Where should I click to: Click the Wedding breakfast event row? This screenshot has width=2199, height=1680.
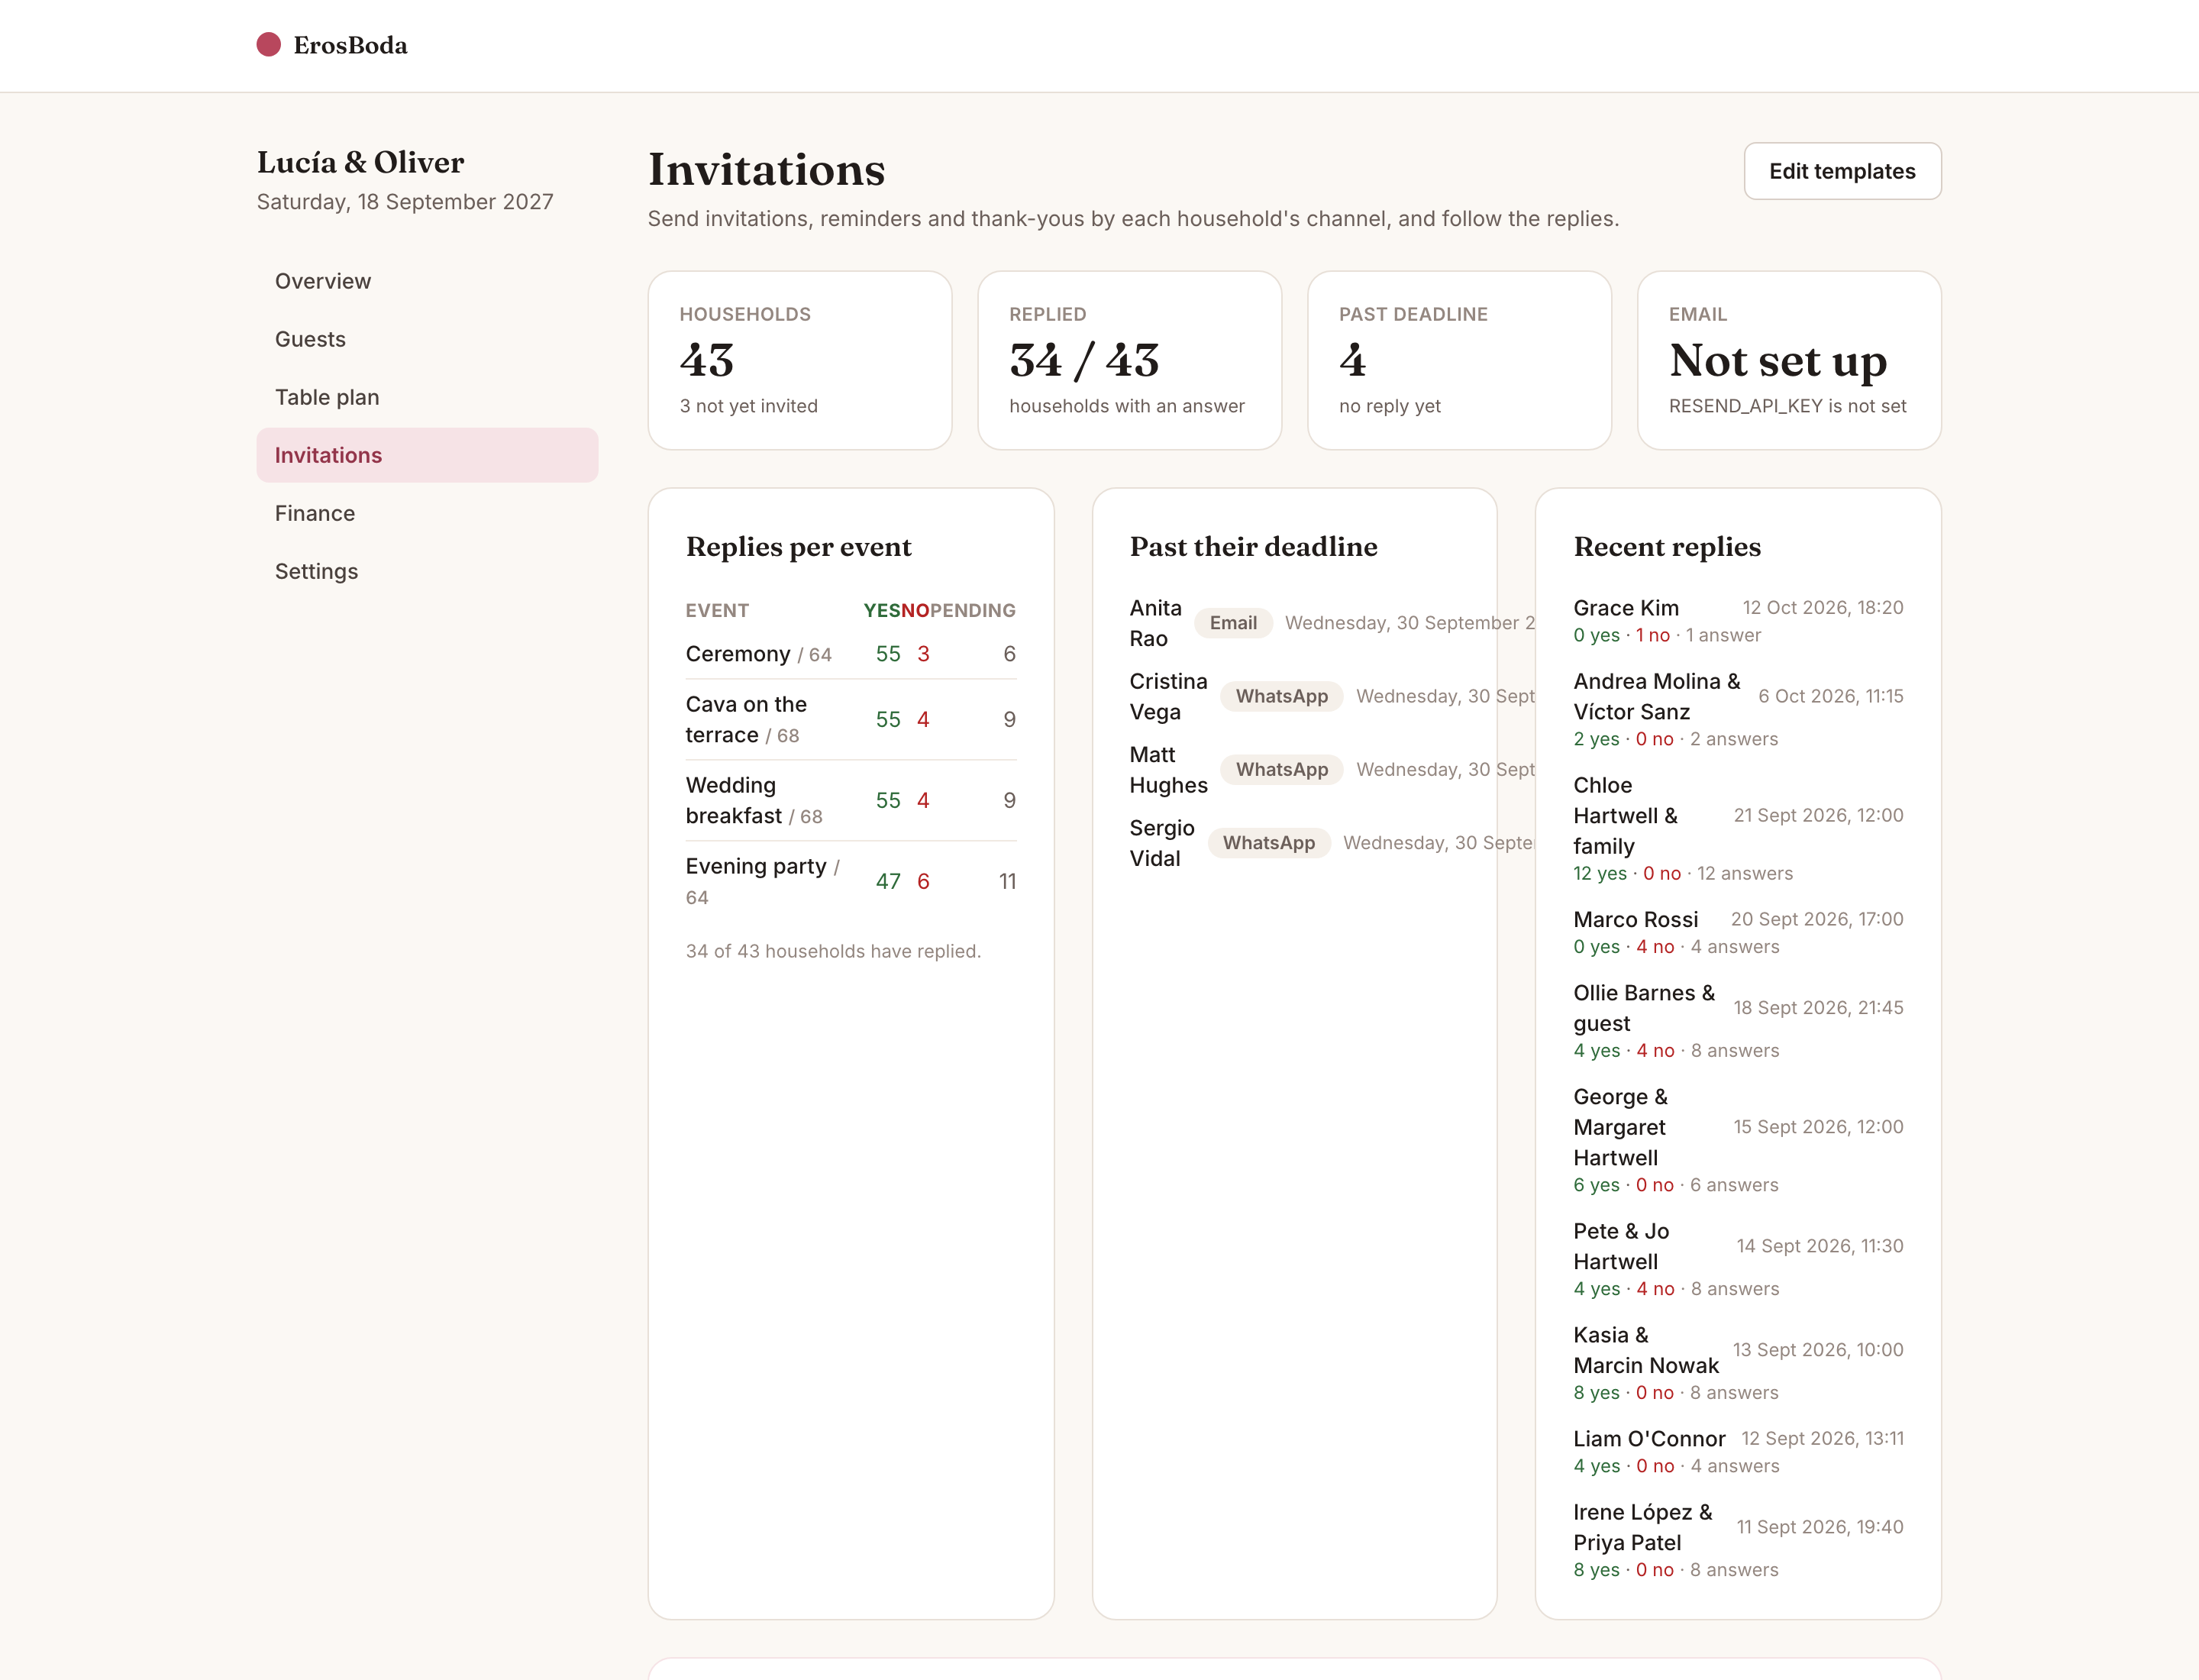851,801
